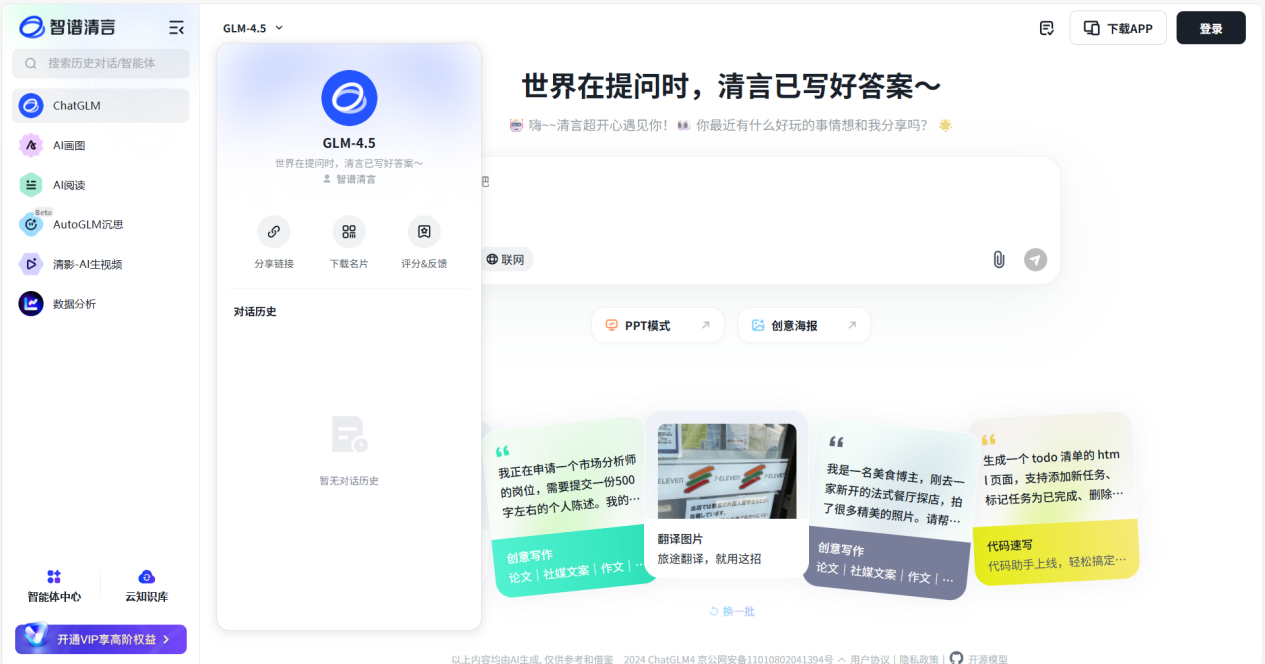Viewport: 1265px width, 664px height.
Task: Open the 开源模型 GitHub link
Action: (x=979, y=658)
